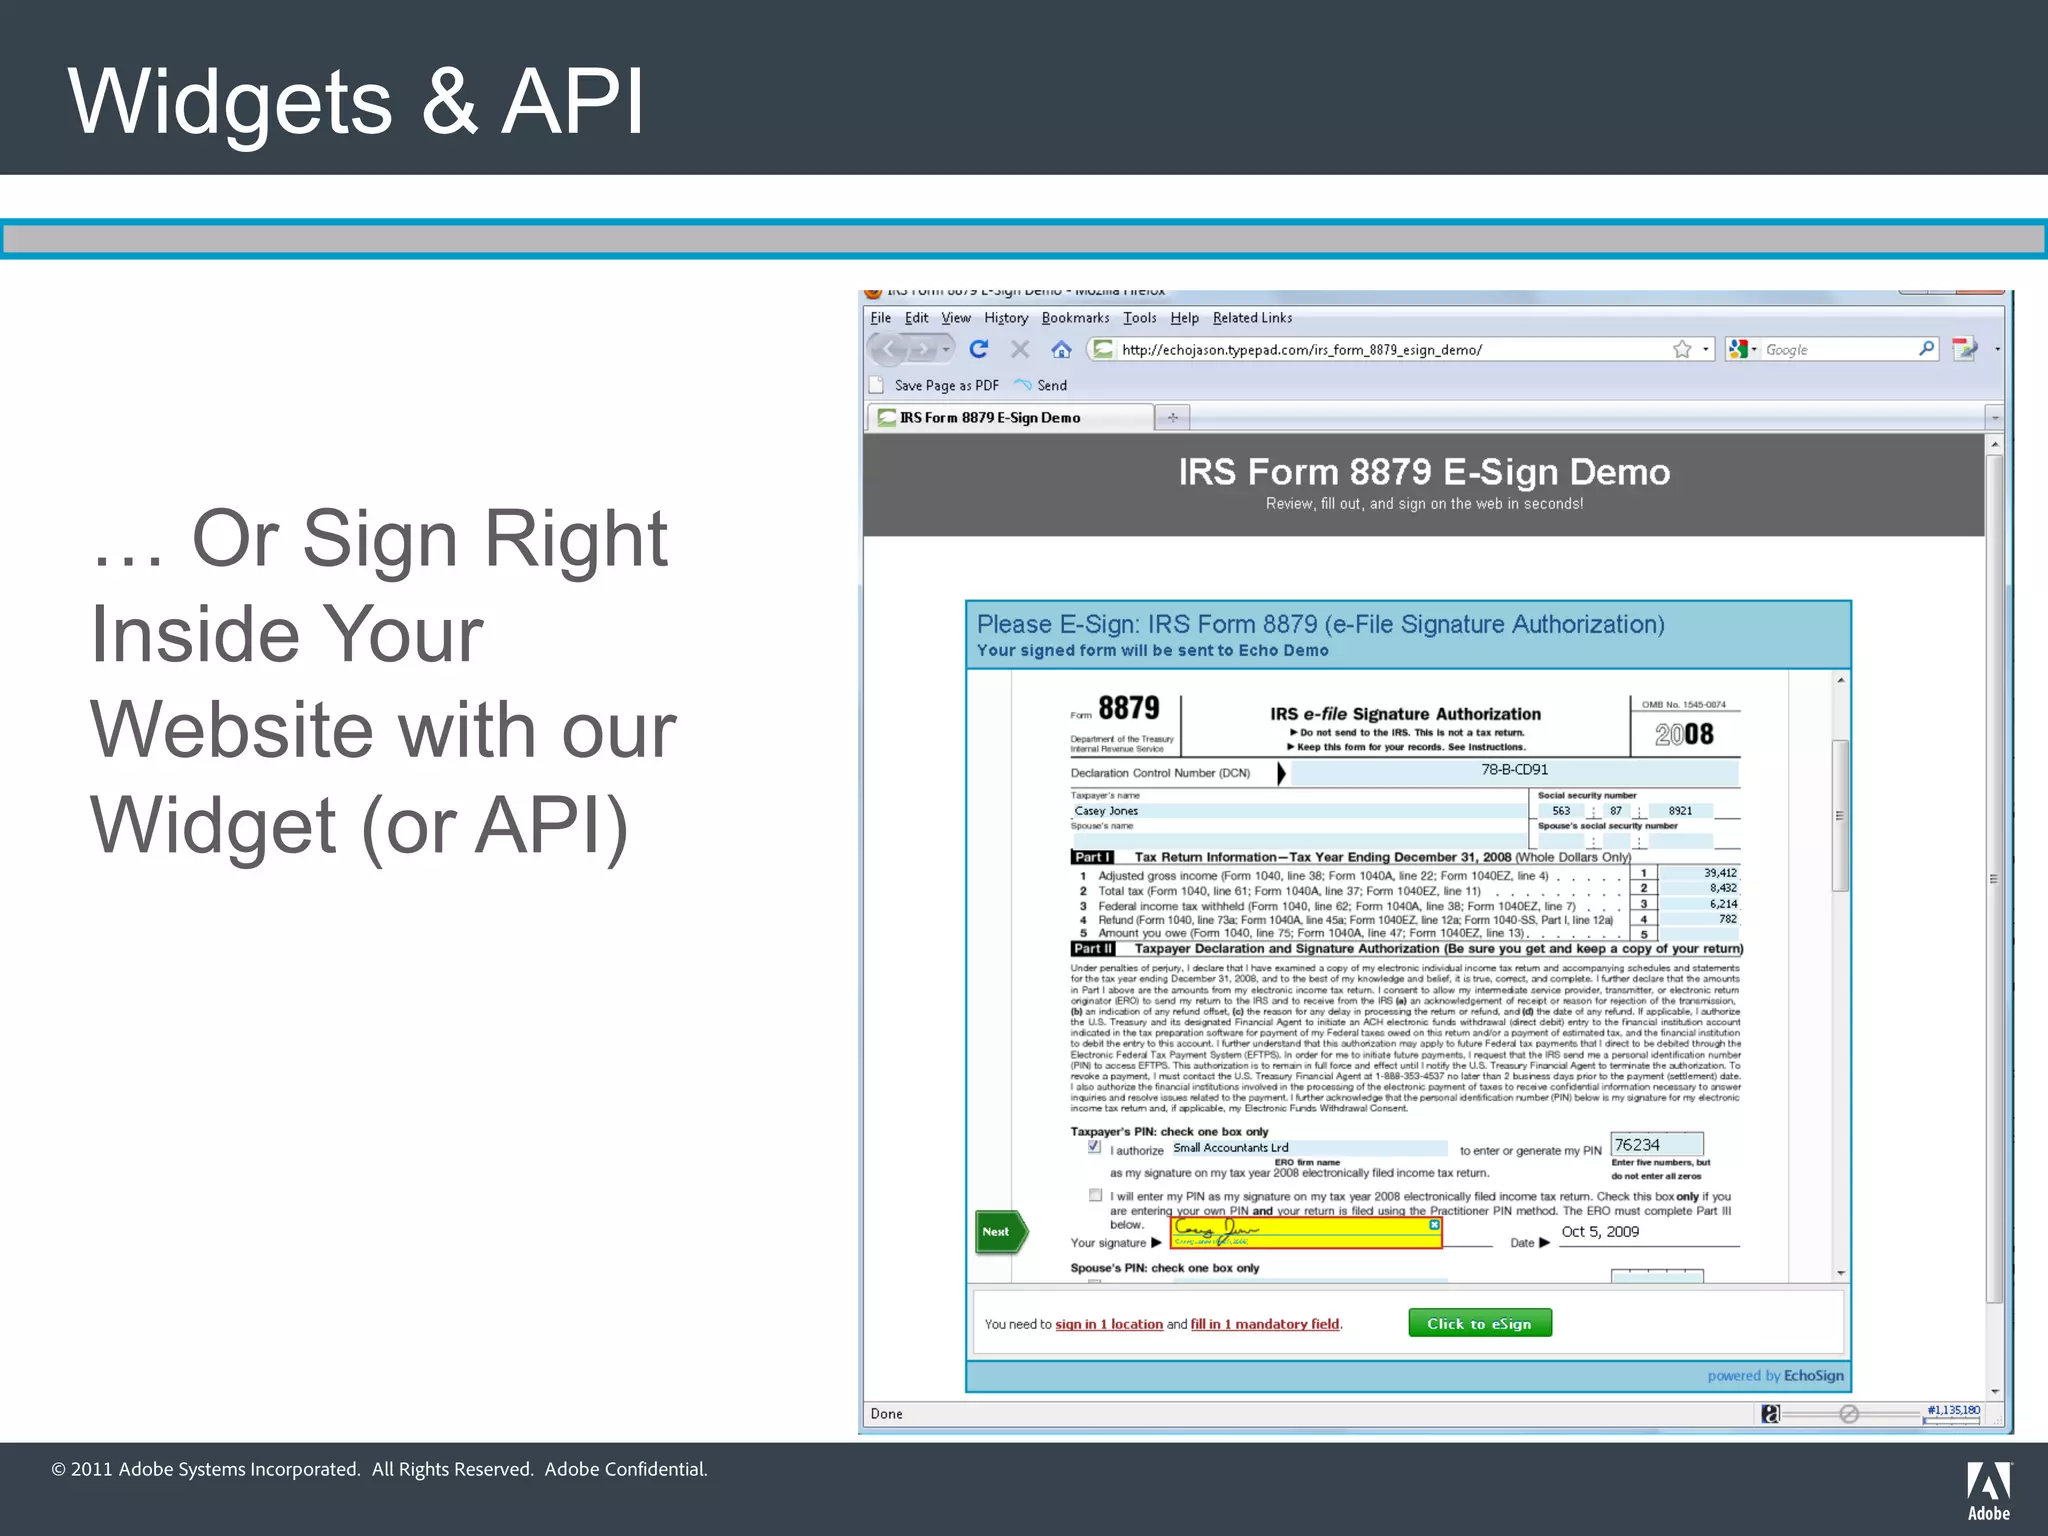Viewport: 2048px width, 1536px height.
Task: Click line 3 amount 6,214
Action: pyautogui.click(x=1697, y=904)
